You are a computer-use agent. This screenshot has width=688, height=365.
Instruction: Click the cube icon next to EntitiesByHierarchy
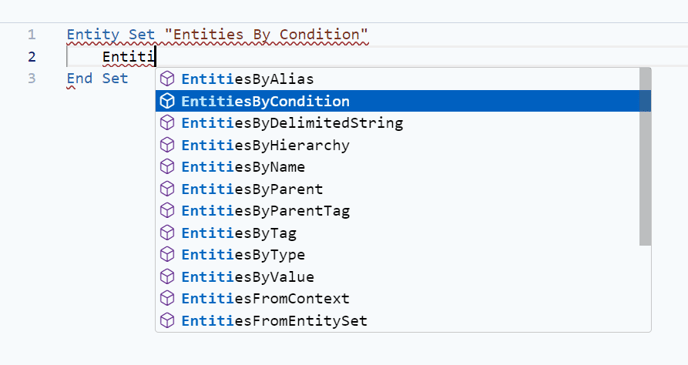(x=167, y=145)
